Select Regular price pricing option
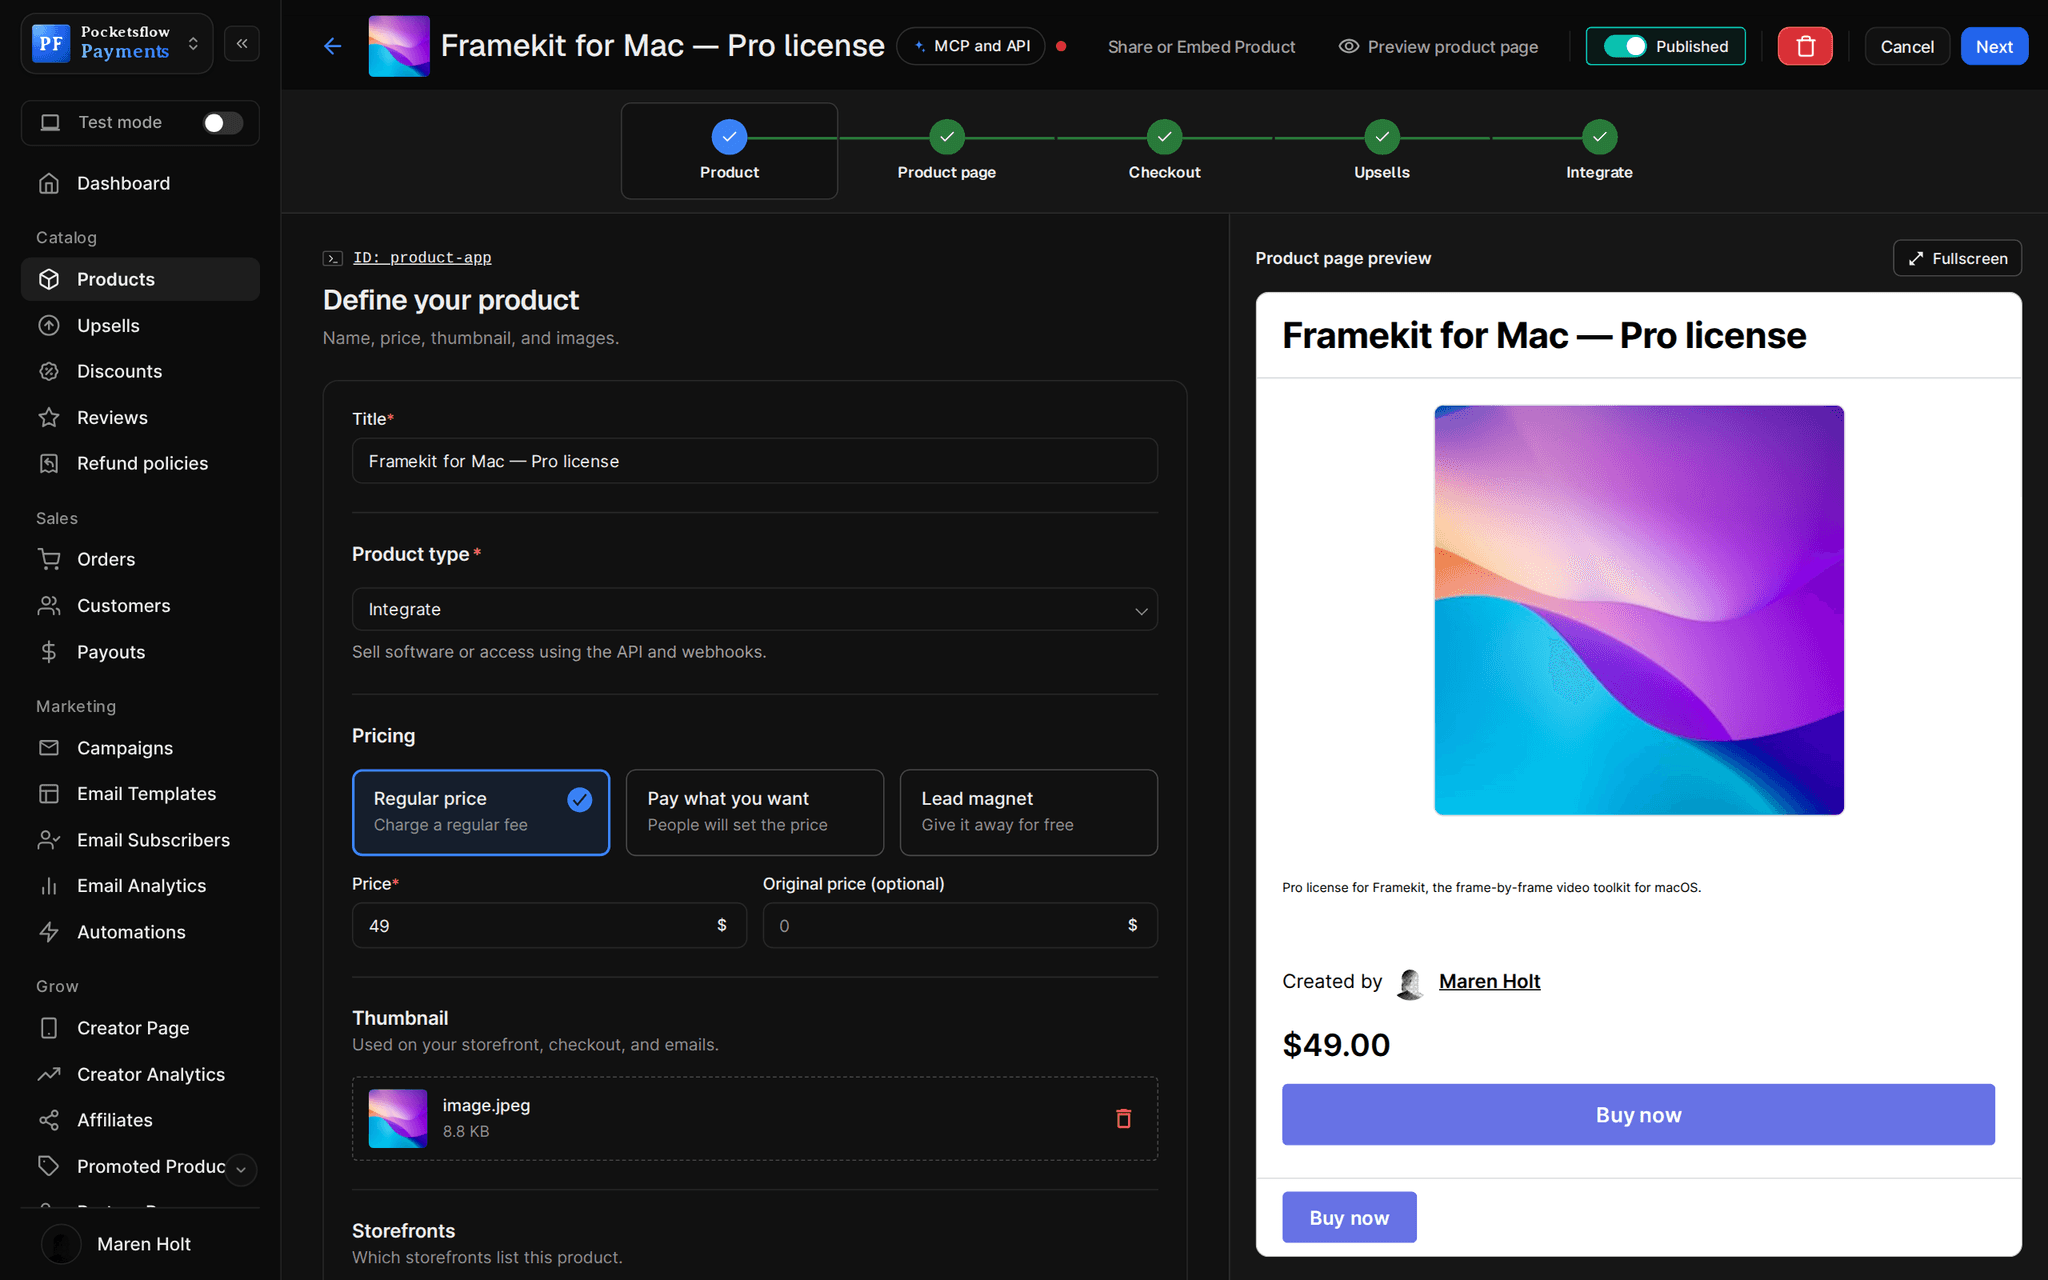Image resolution: width=2048 pixels, height=1280 pixels. [481, 812]
